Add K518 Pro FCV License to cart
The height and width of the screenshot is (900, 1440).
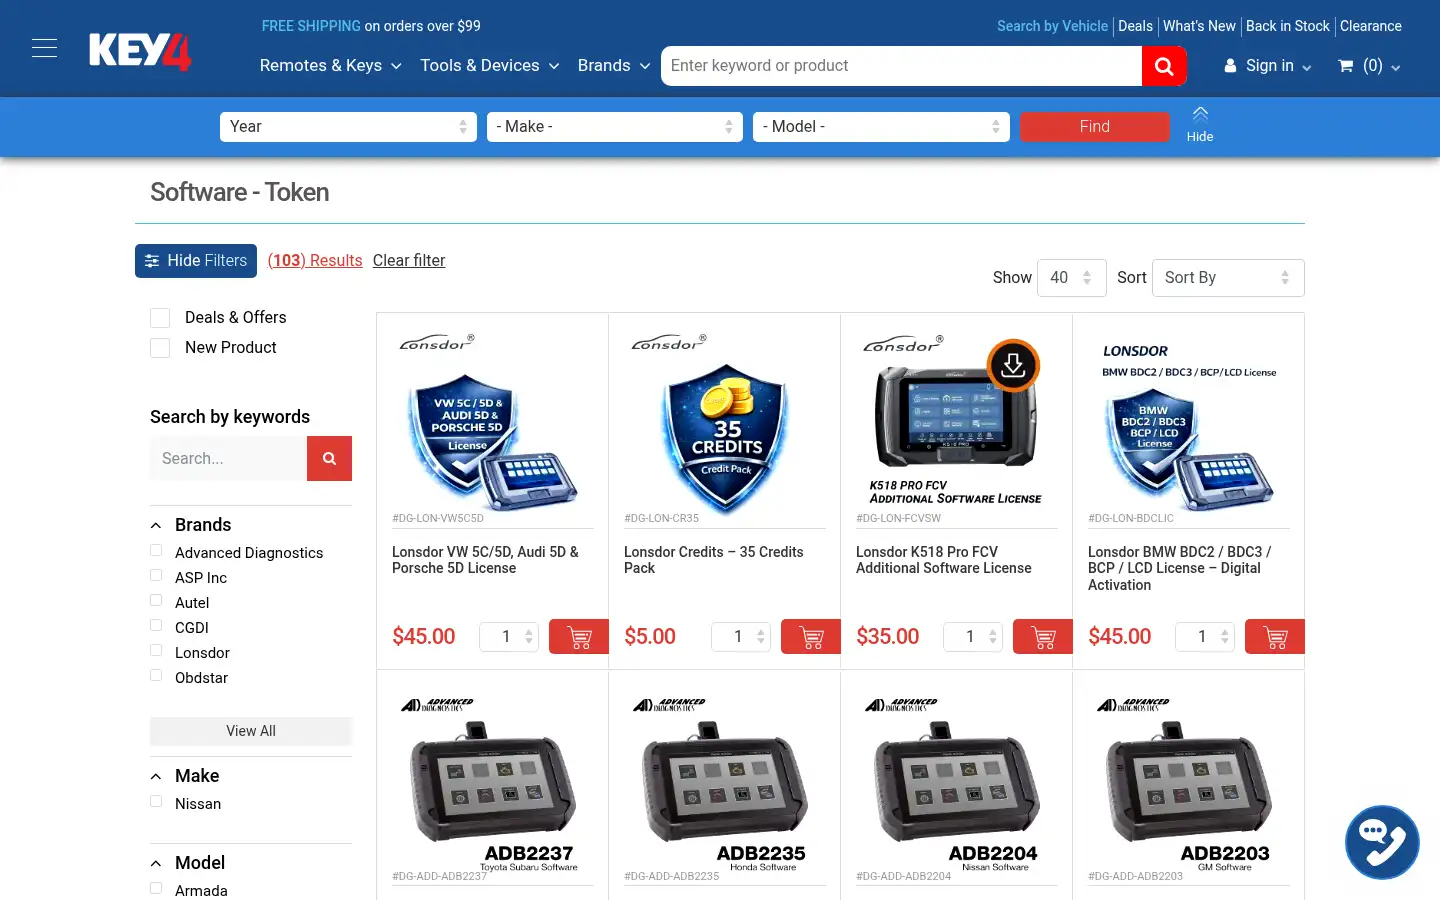coord(1043,637)
